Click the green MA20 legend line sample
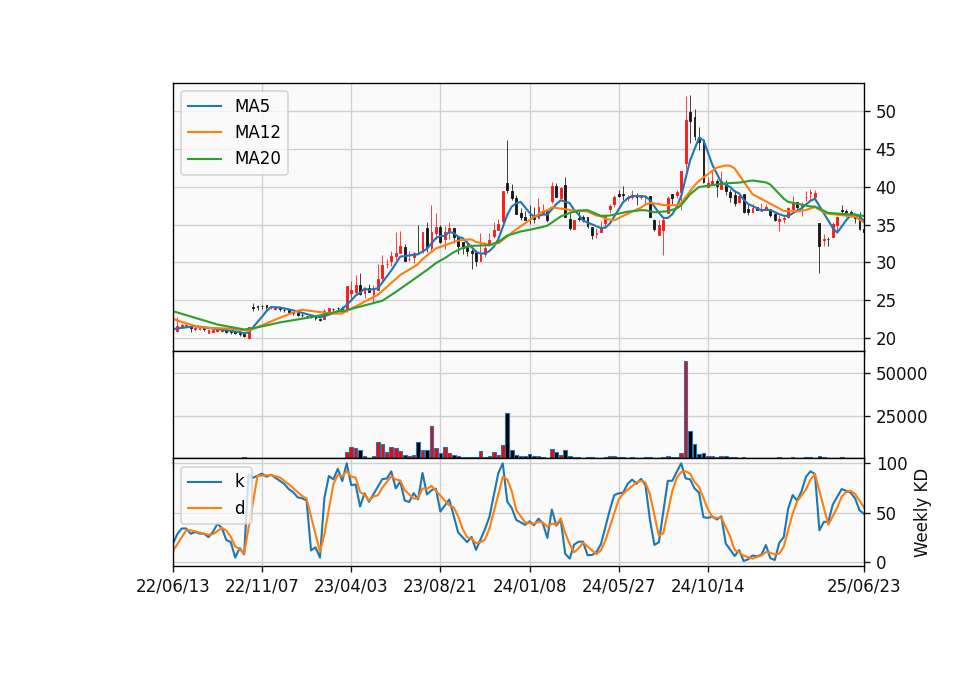The height and width of the screenshot is (690, 960). tap(204, 159)
